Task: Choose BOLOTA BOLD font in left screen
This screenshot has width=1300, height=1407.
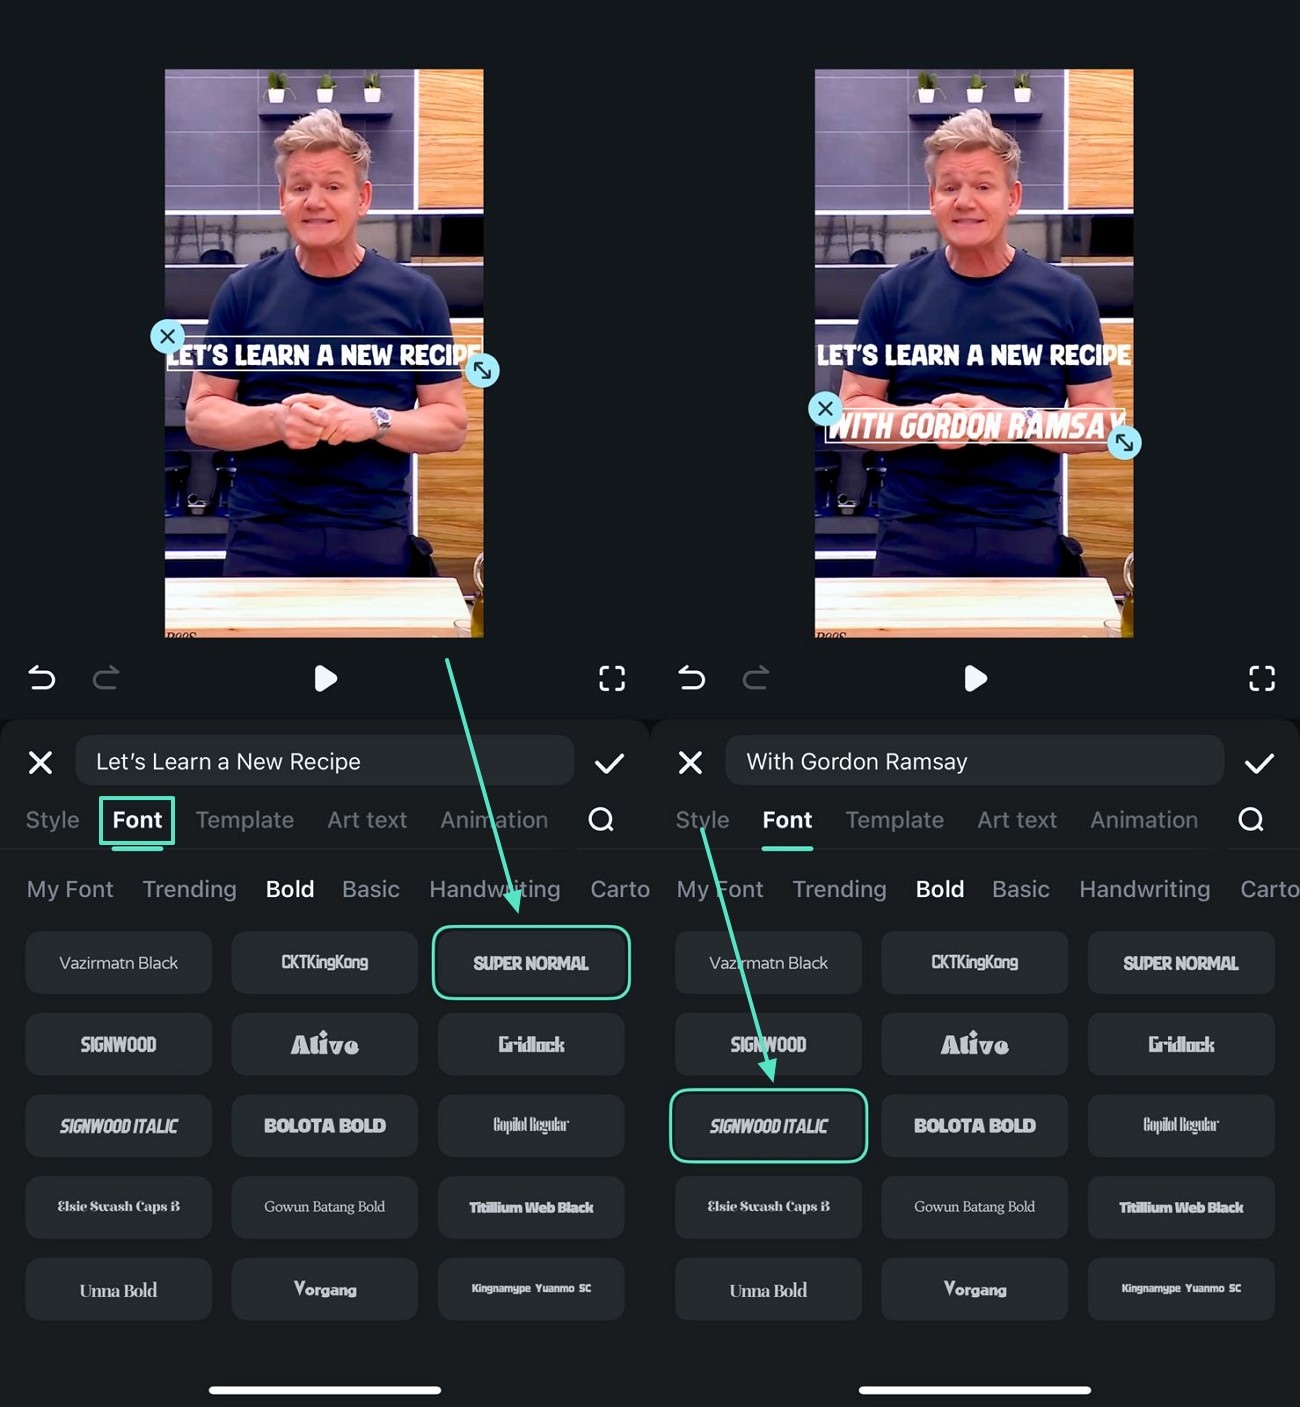Action: coord(325,1126)
